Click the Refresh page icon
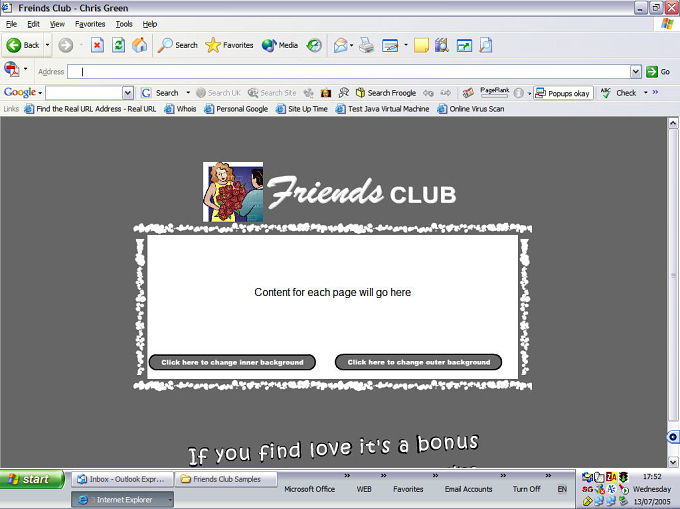Image resolution: width=680 pixels, height=509 pixels. [118, 45]
